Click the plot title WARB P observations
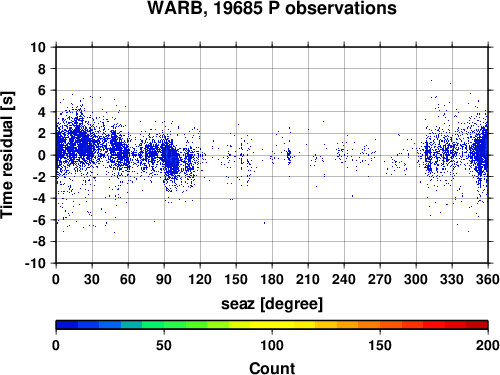This screenshot has width=500, height=375. pos(272,8)
